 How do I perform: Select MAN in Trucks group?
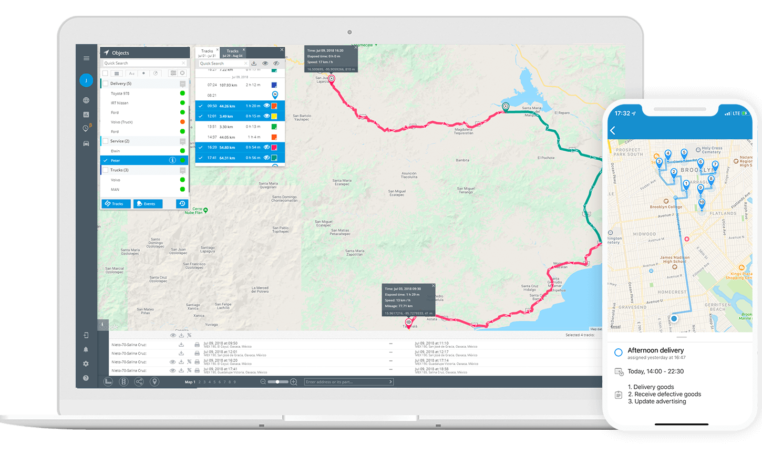(x=144, y=190)
